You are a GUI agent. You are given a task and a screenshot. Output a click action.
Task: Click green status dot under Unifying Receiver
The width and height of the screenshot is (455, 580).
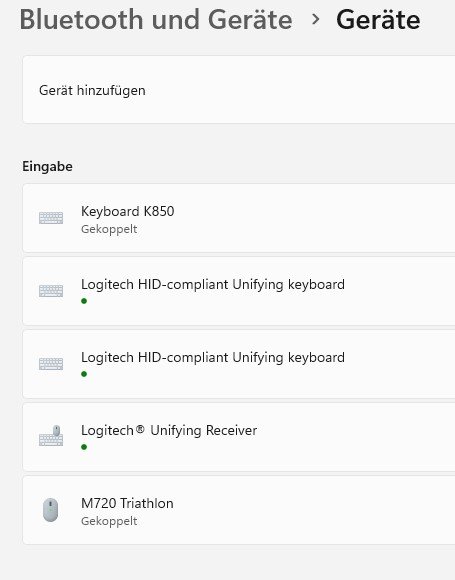tap(84, 447)
